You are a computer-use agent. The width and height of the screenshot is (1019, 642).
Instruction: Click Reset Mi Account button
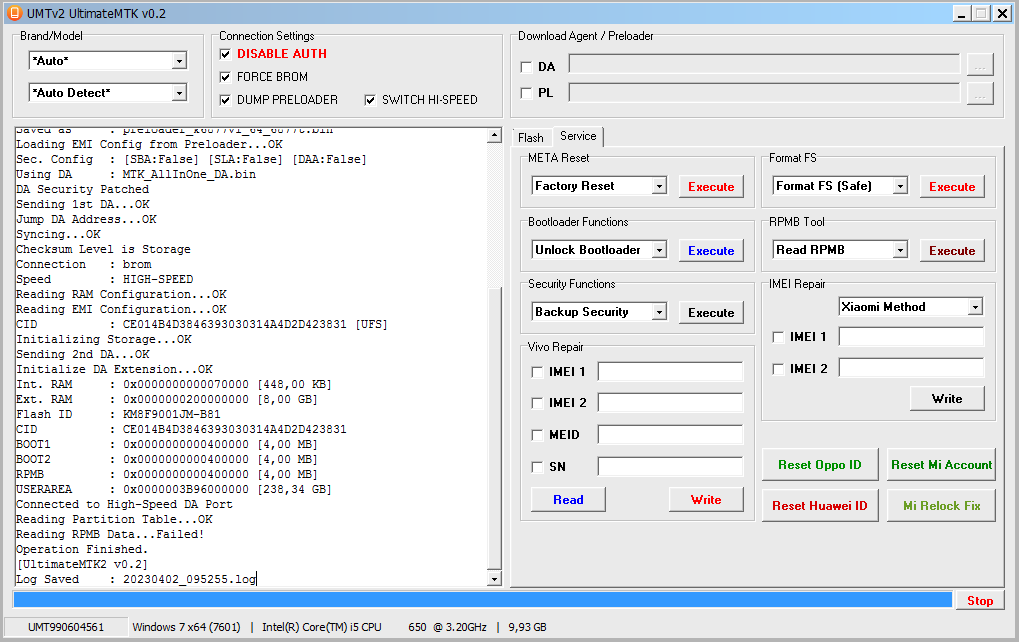pos(941,465)
